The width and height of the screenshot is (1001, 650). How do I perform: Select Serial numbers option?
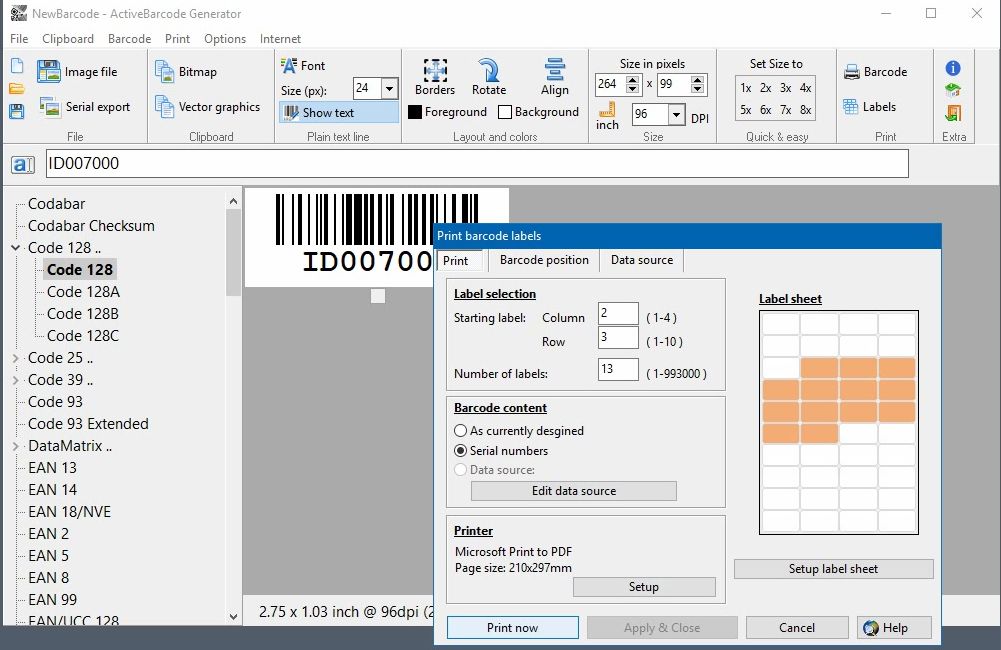(501, 451)
